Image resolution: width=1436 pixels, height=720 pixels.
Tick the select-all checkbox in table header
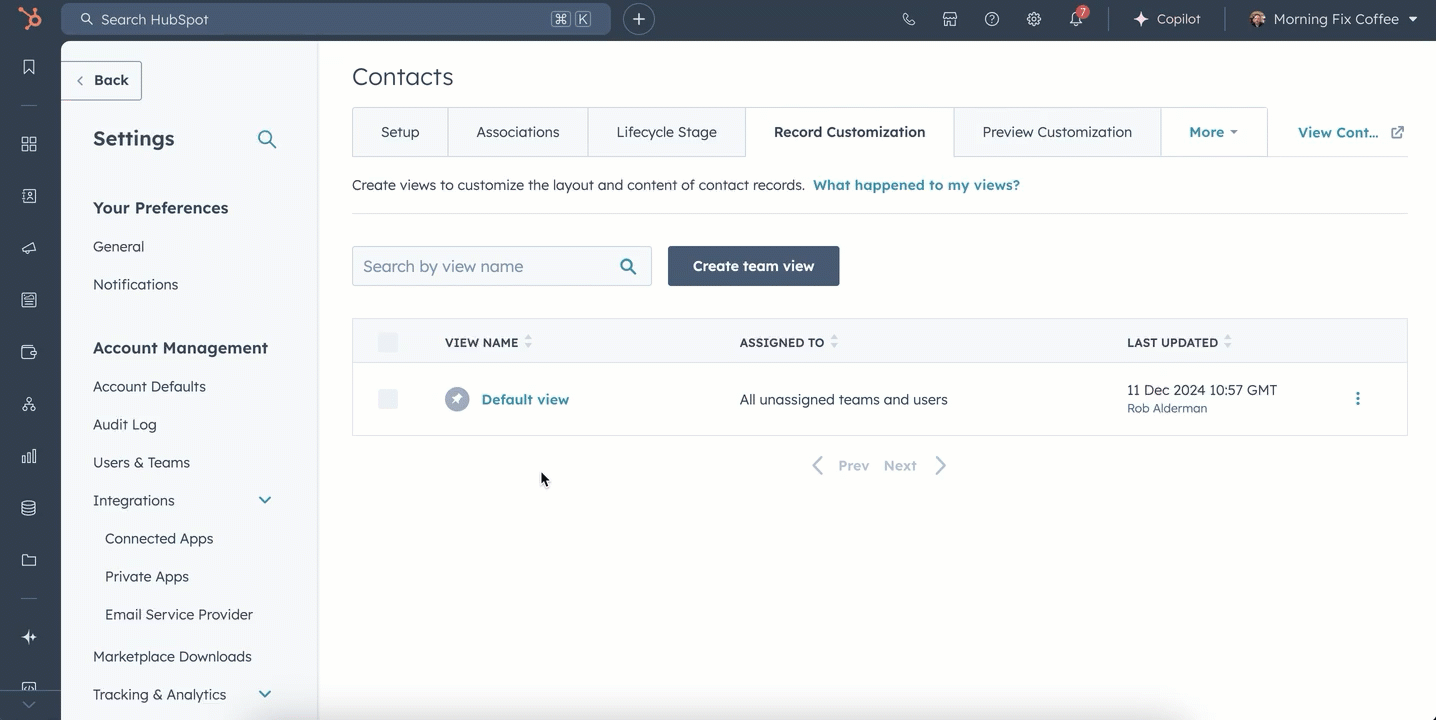pos(388,342)
